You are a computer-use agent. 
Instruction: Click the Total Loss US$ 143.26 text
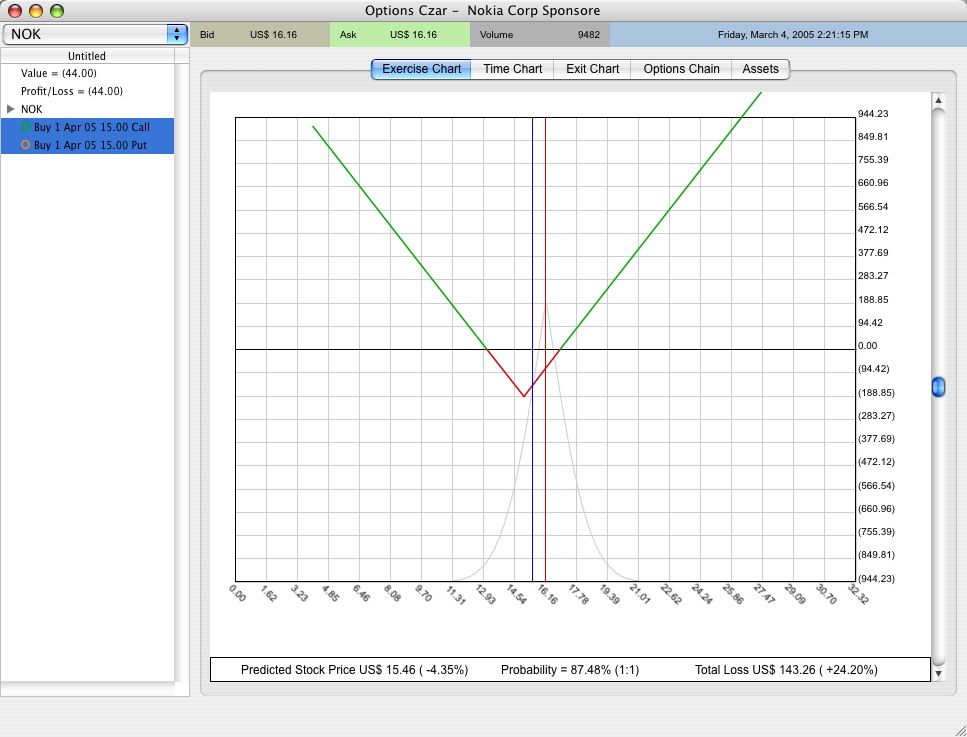tap(786, 670)
